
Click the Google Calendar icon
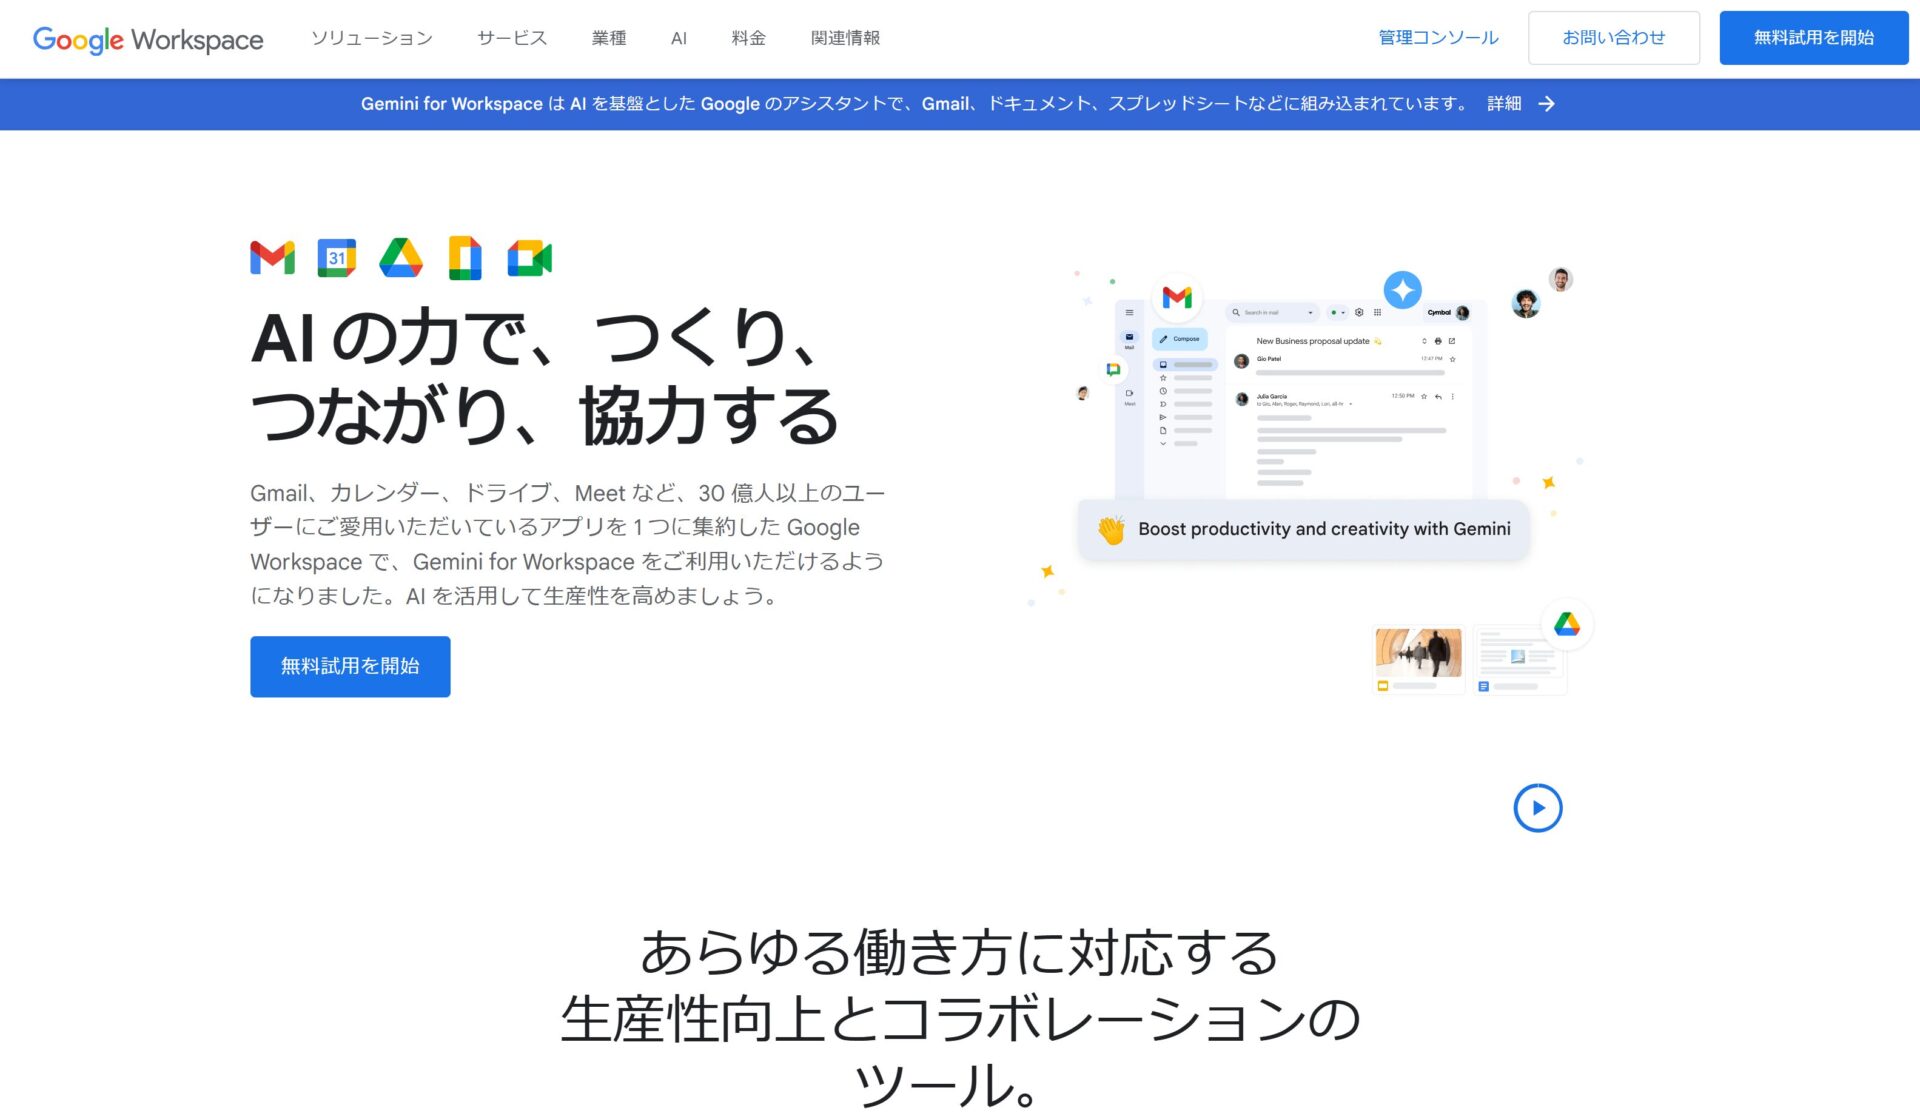(336, 258)
